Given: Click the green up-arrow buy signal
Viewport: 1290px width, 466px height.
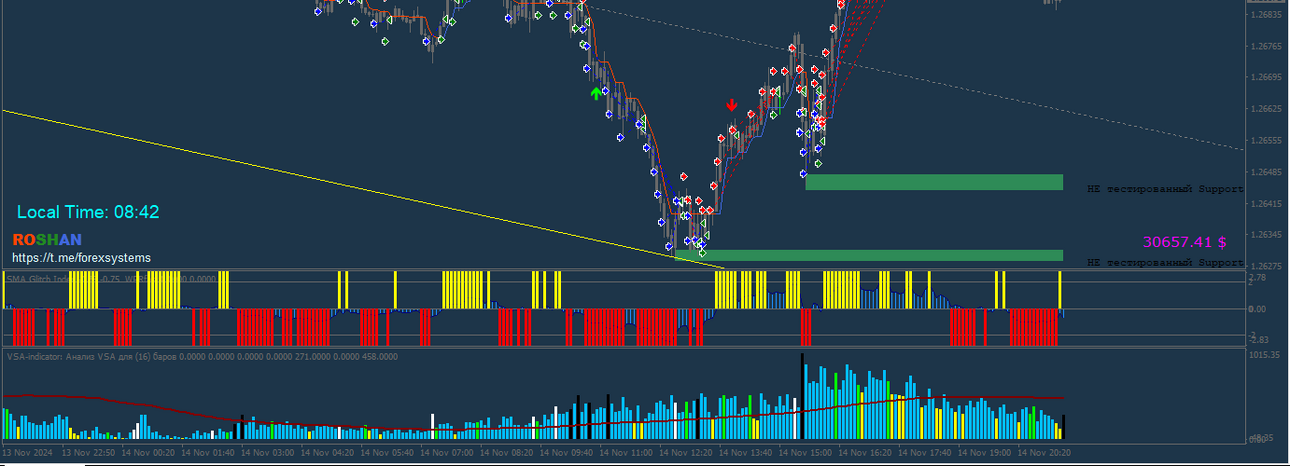Looking at the screenshot, I should click(x=596, y=93).
